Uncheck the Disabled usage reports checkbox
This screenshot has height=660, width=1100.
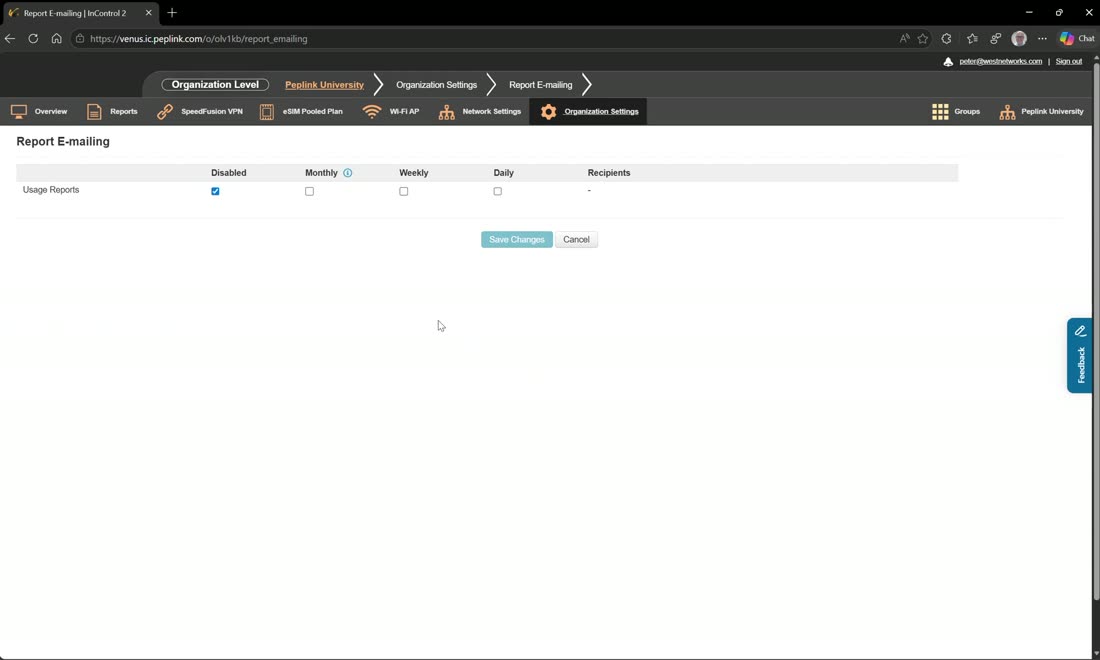(x=215, y=191)
